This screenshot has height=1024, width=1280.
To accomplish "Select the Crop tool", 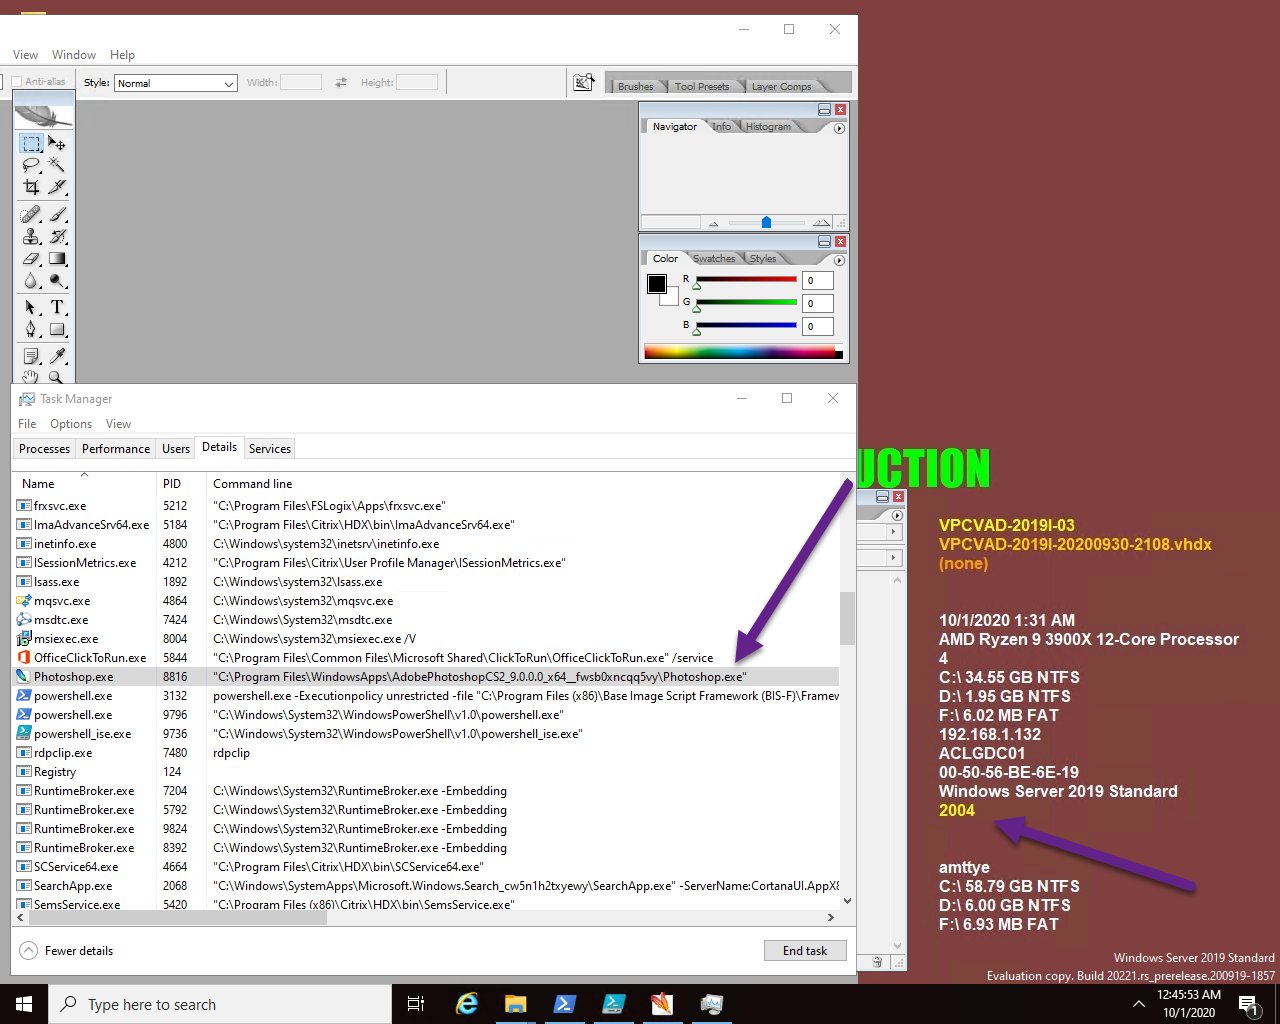I will pyautogui.click(x=32, y=186).
